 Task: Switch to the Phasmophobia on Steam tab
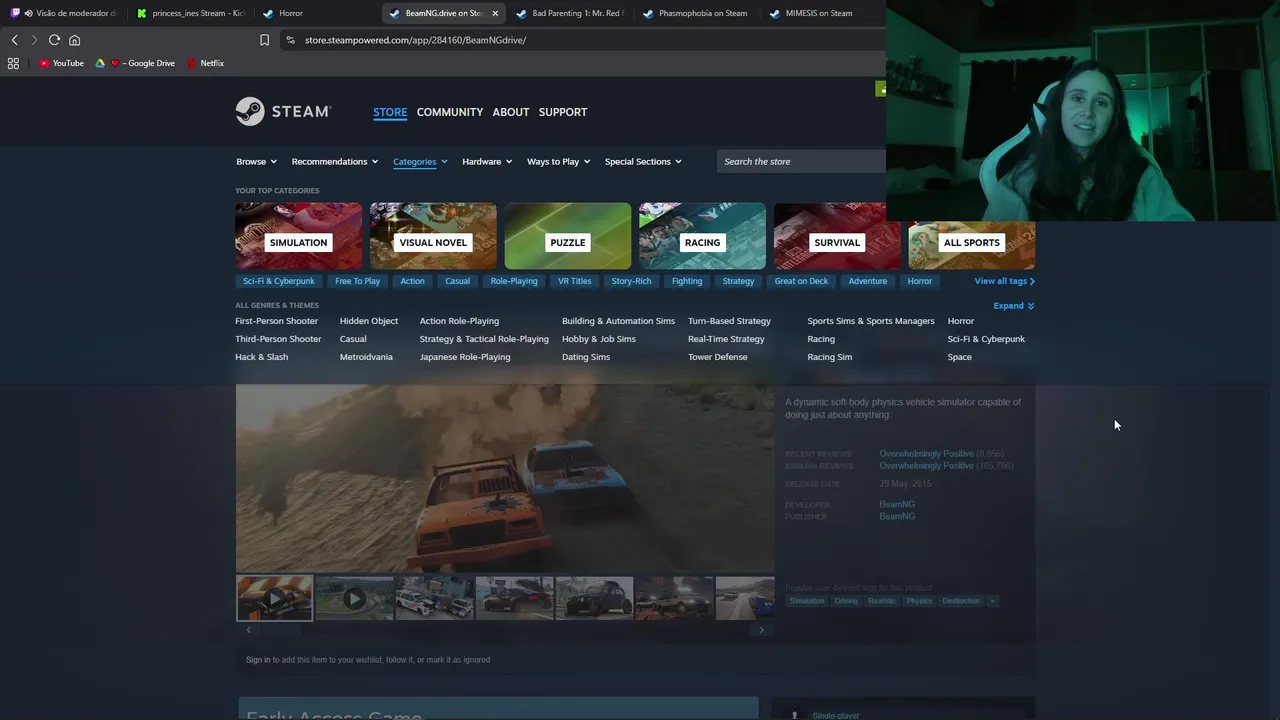click(697, 13)
